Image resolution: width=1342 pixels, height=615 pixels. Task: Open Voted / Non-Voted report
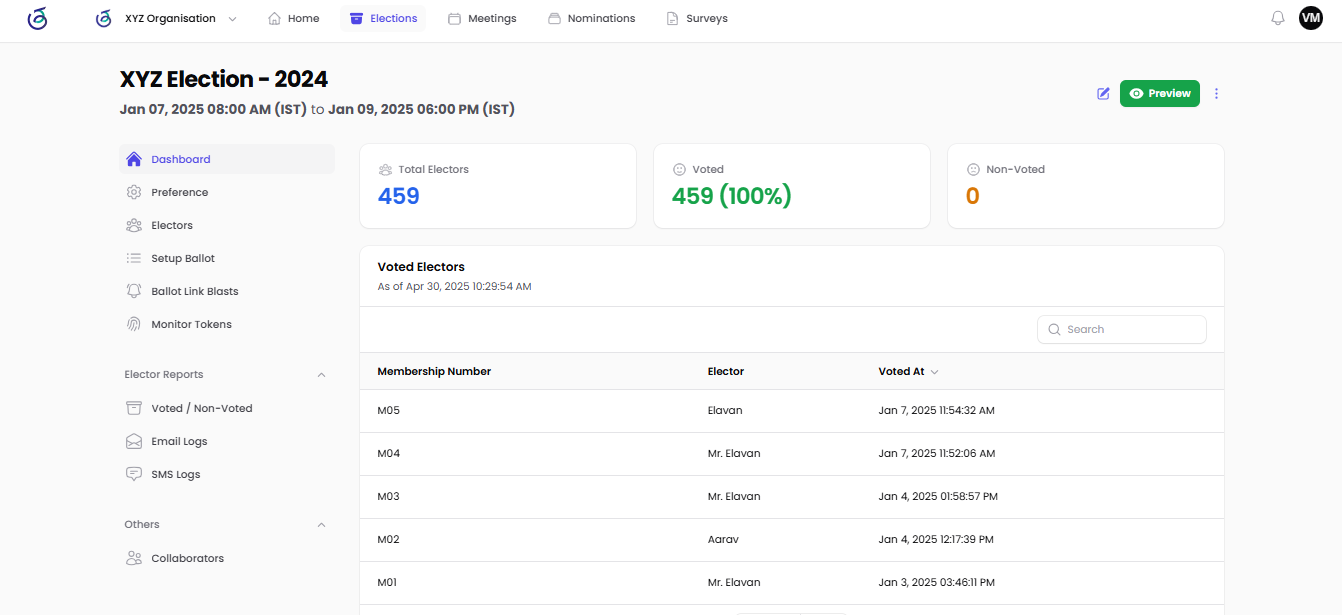(x=201, y=408)
